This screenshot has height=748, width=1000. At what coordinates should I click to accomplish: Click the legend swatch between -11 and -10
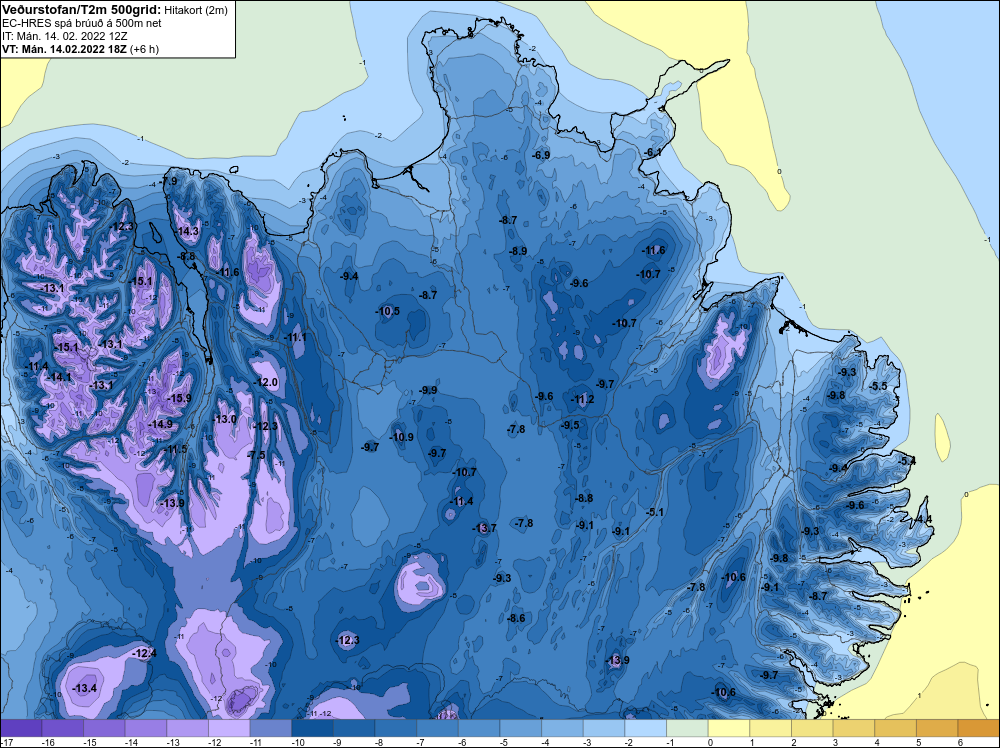pos(271,728)
